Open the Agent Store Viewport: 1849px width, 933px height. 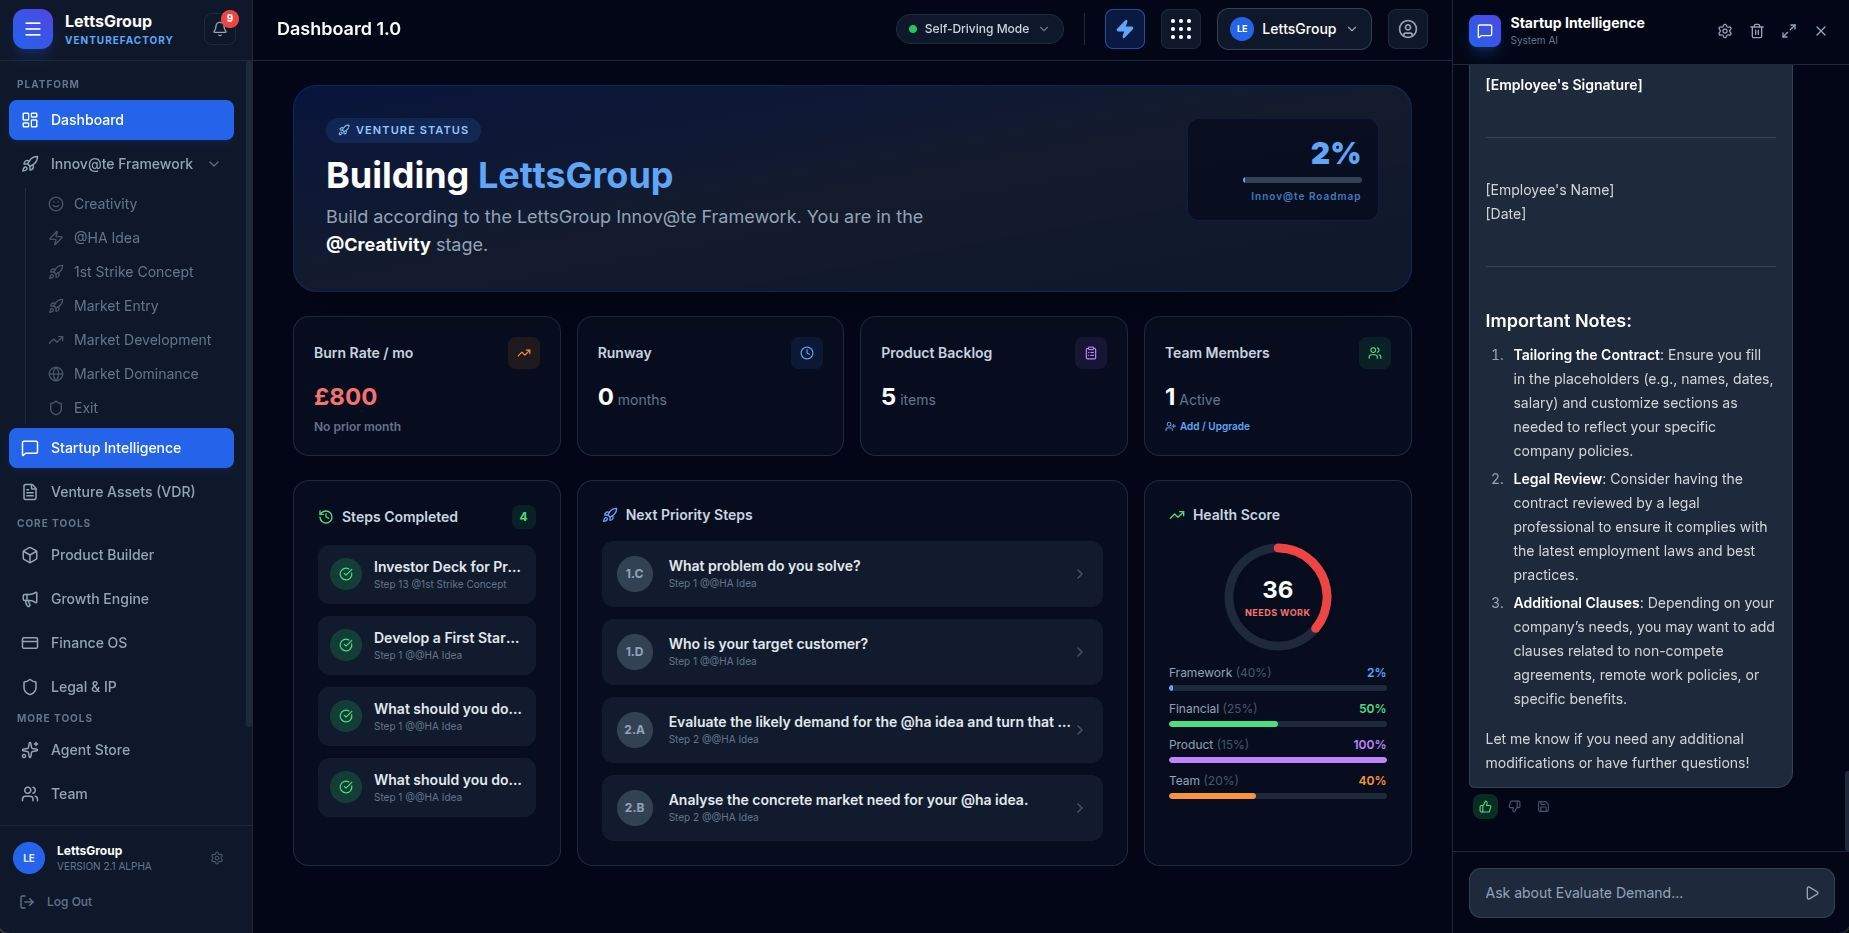pyautogui.click(x=90, y=750)
